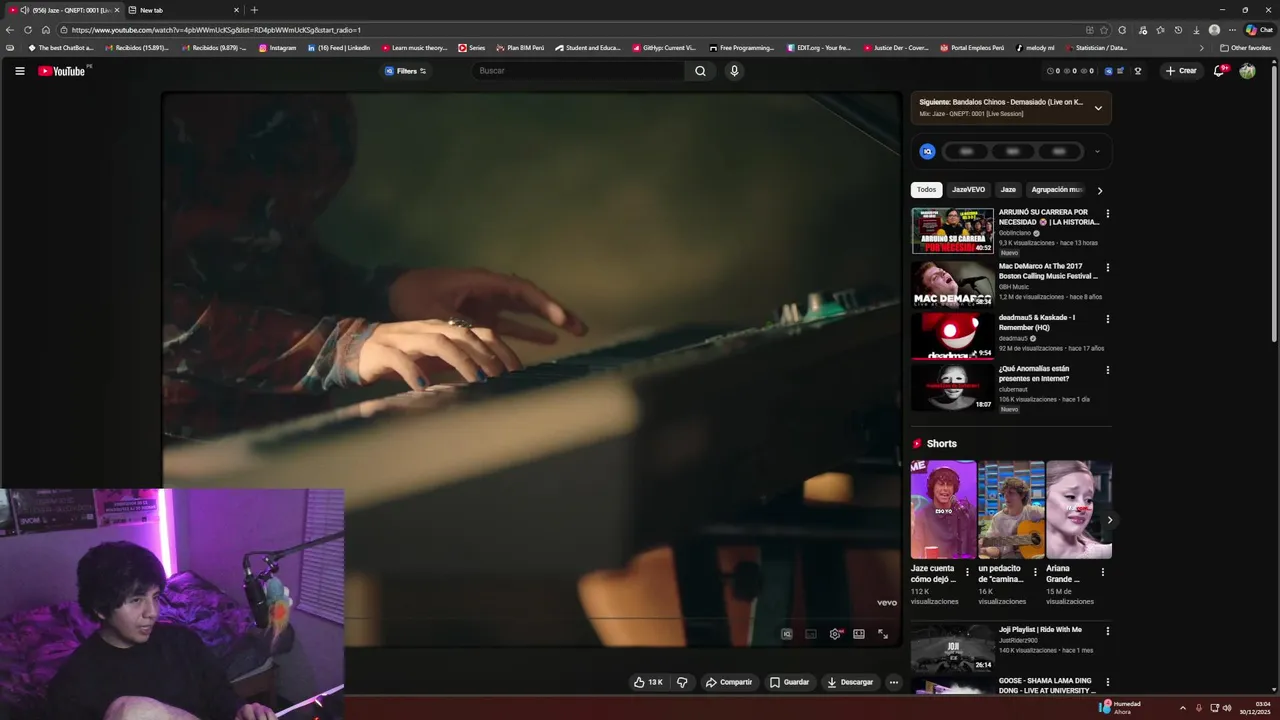Dislike the video with thumbs down
The width and height of the screenshot is (1280, 720).
682,682
